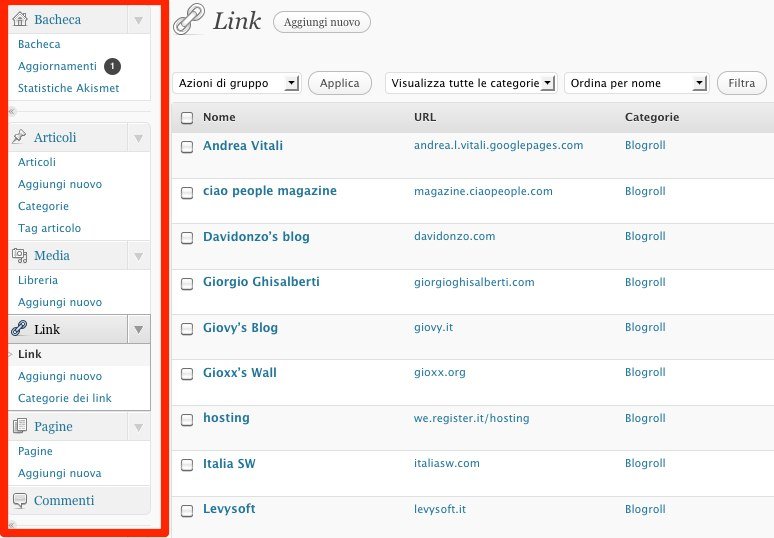Tick the select-all checkbox next to Nome
The height and width of the screenshot is (538, 774).
pyautogui.click(x=187, y=117)
